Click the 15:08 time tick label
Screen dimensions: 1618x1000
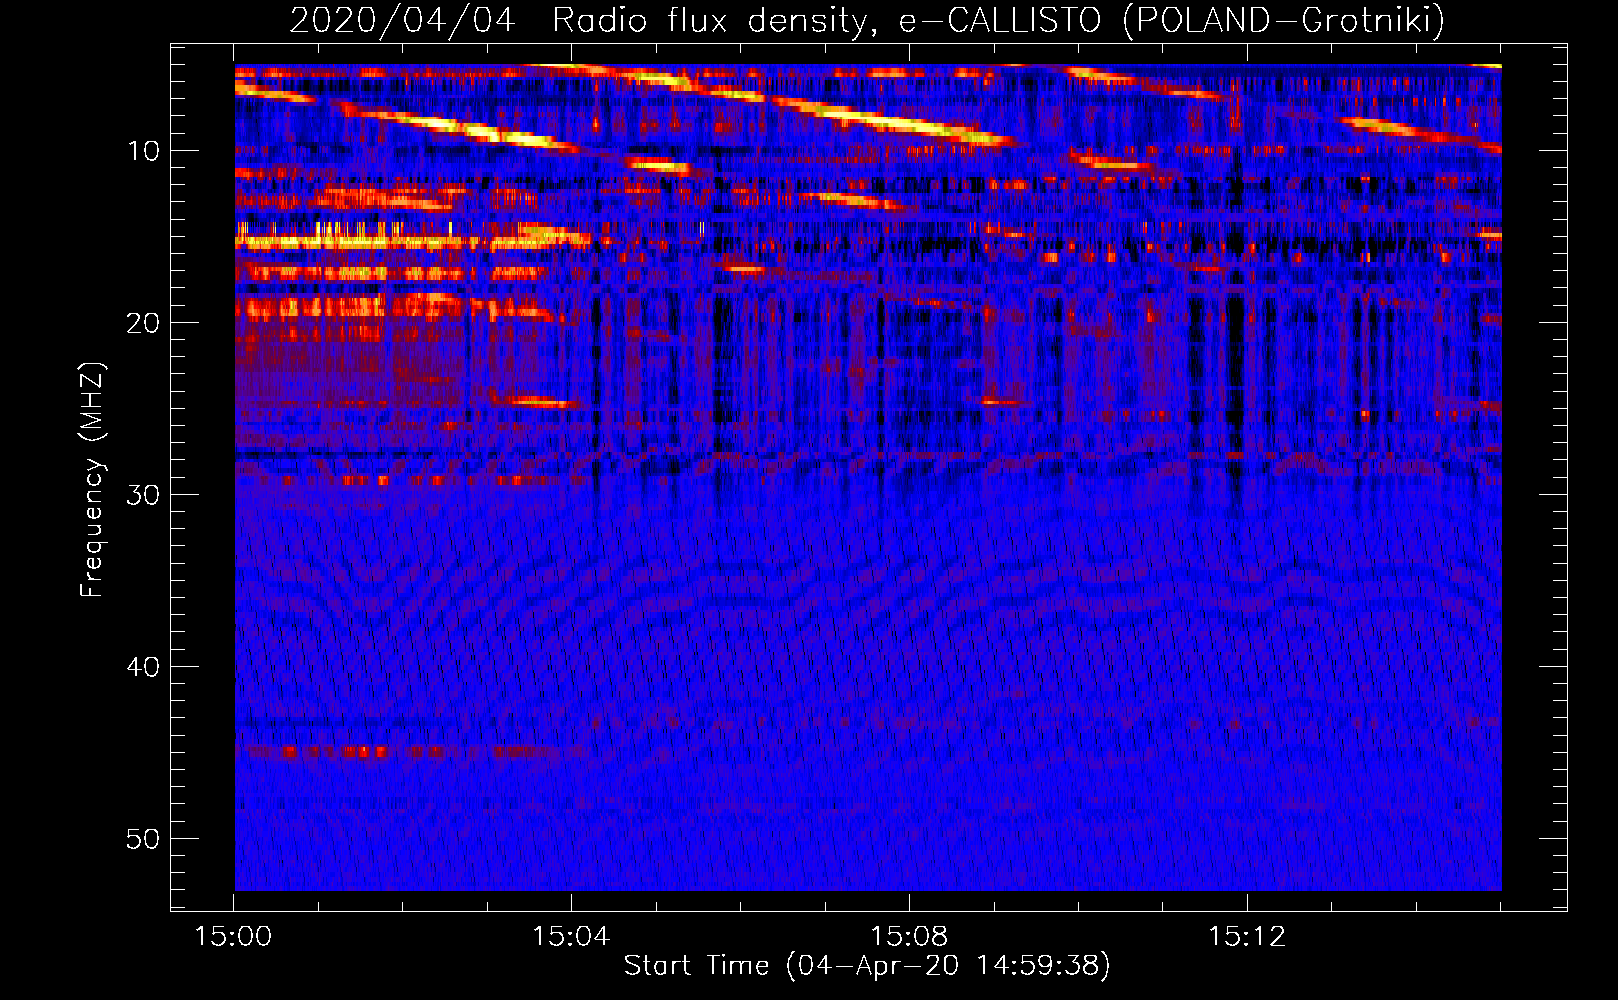pos(909,936)
